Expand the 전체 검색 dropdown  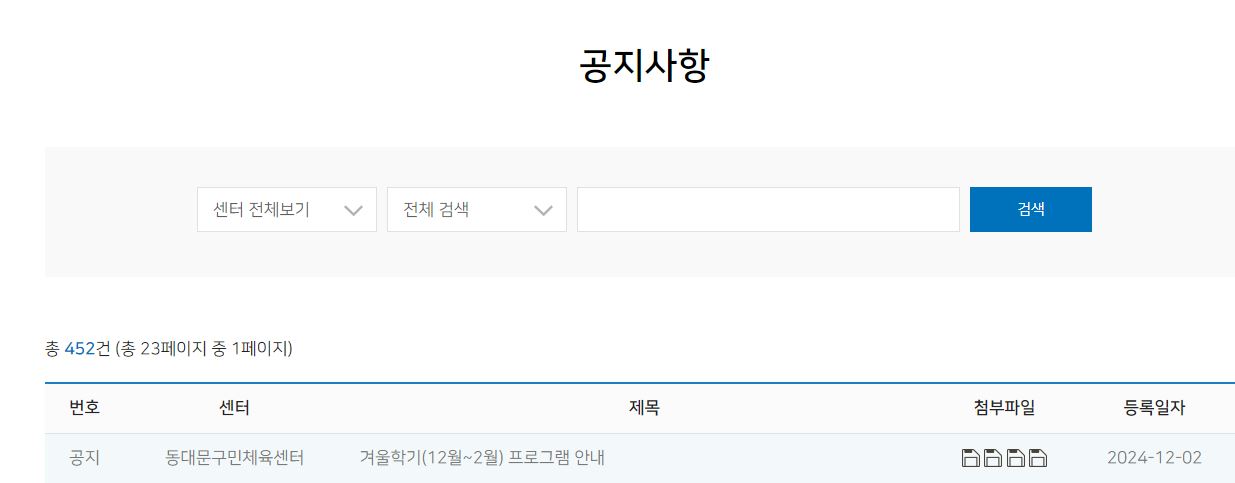click(477, 210)
